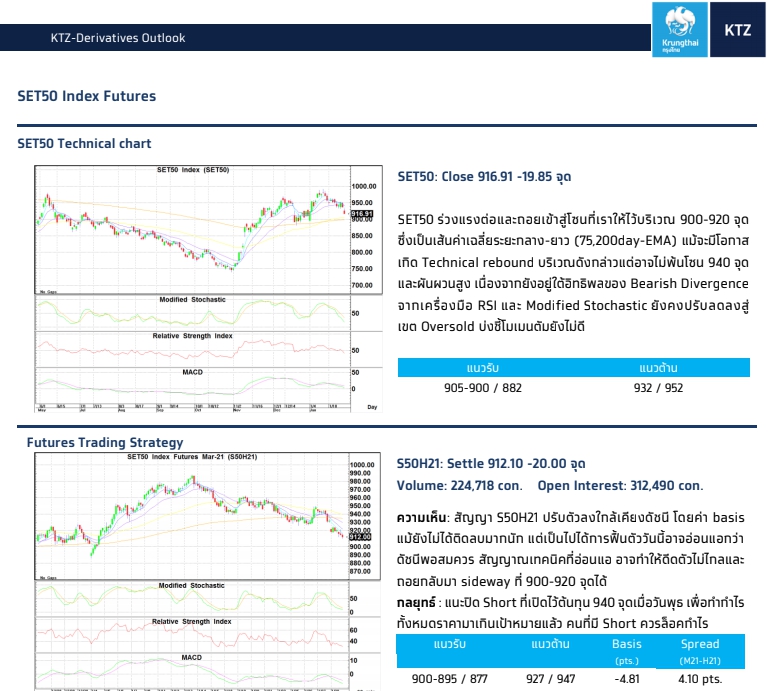Click the basis value '-4.81'

click(627, 679)
